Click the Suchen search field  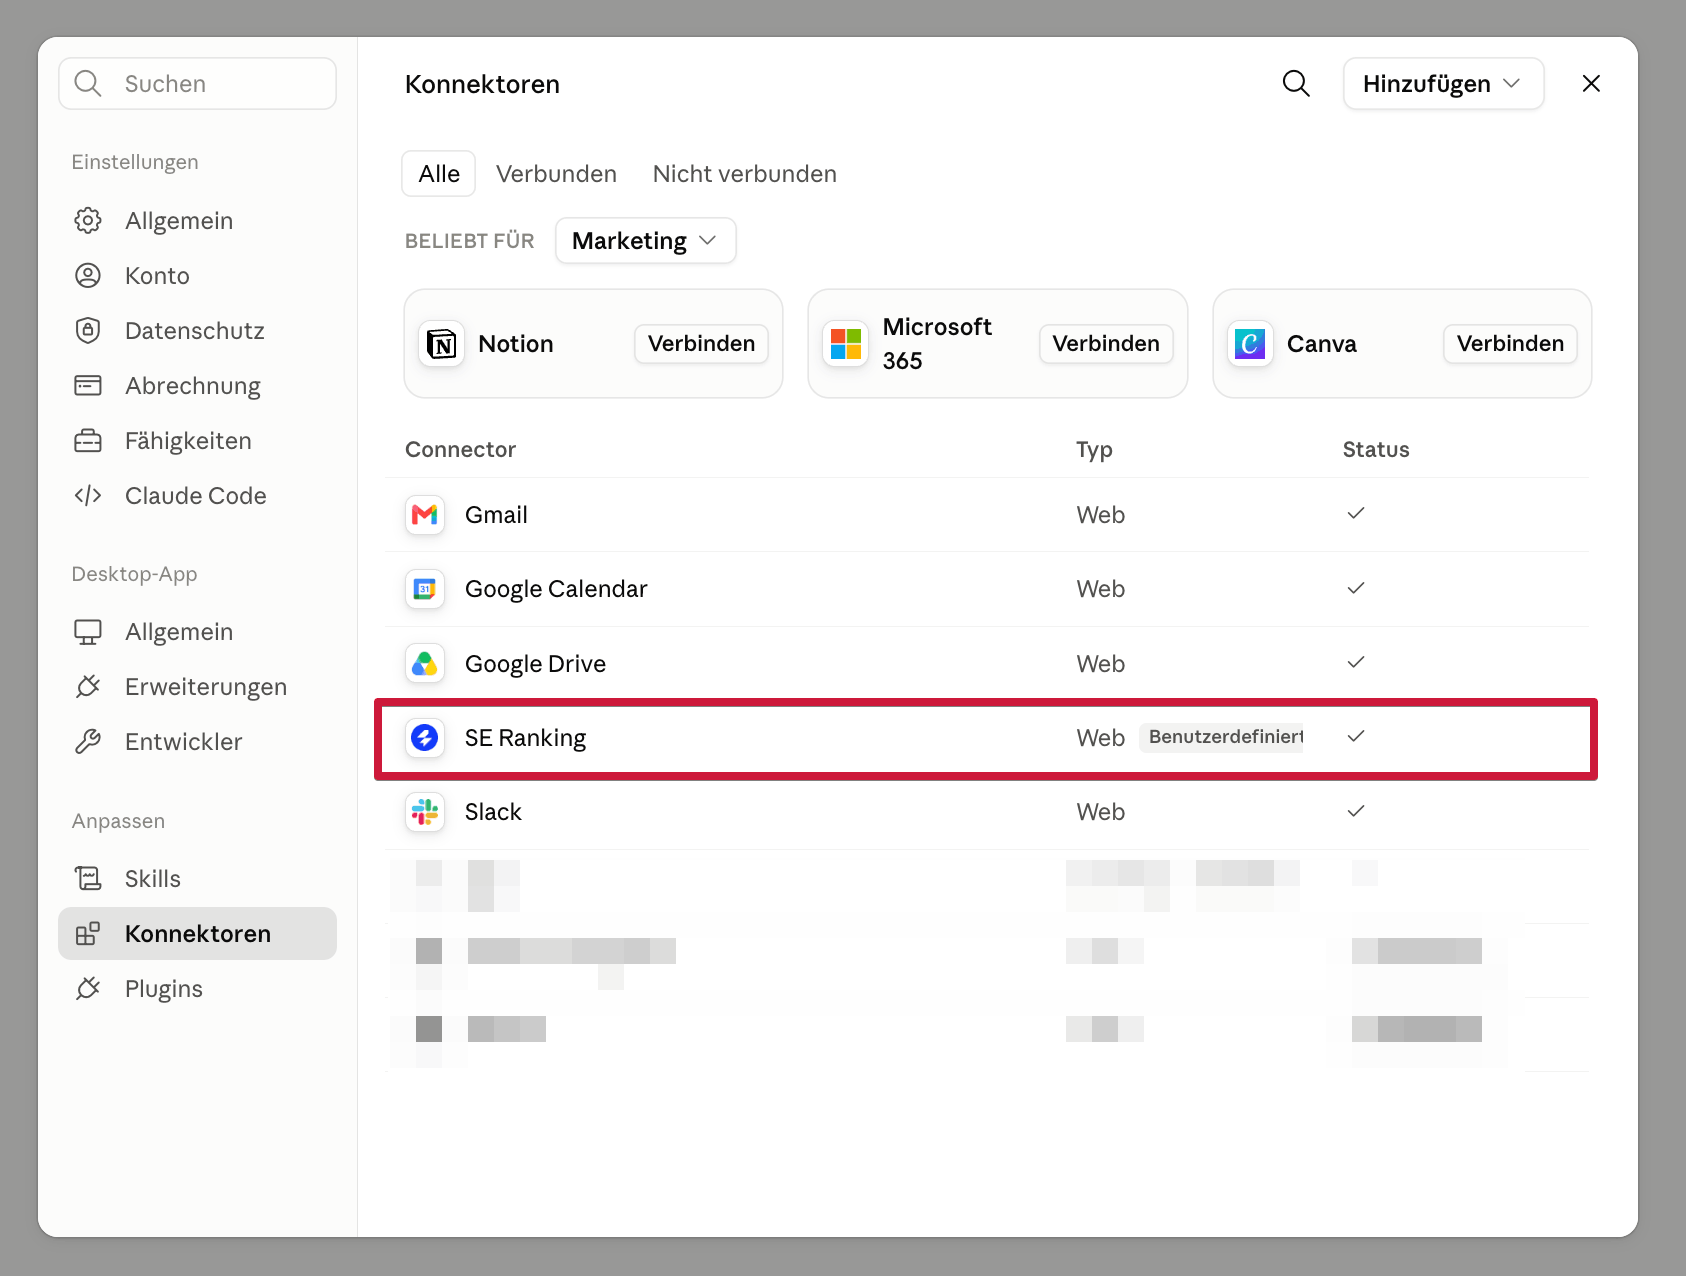click(197, 84)
